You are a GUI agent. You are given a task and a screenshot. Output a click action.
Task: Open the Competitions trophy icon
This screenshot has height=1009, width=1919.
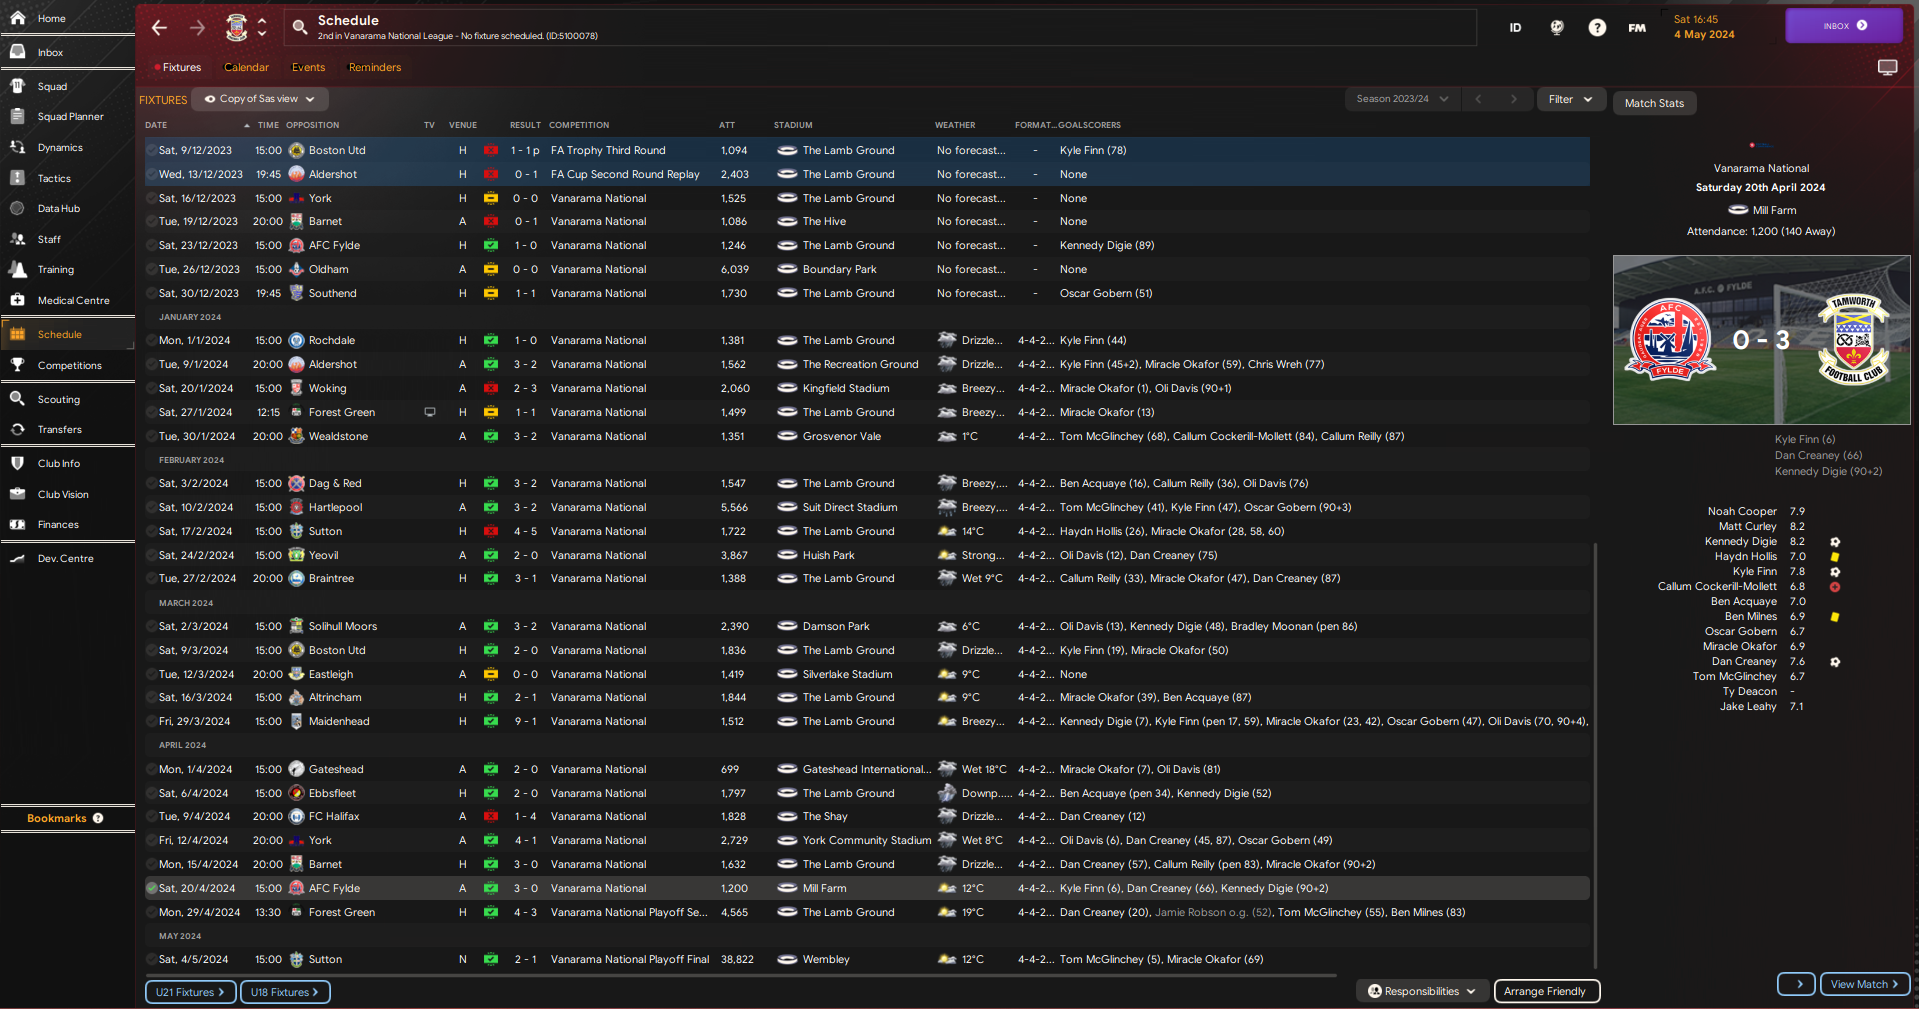pos(17,365)
